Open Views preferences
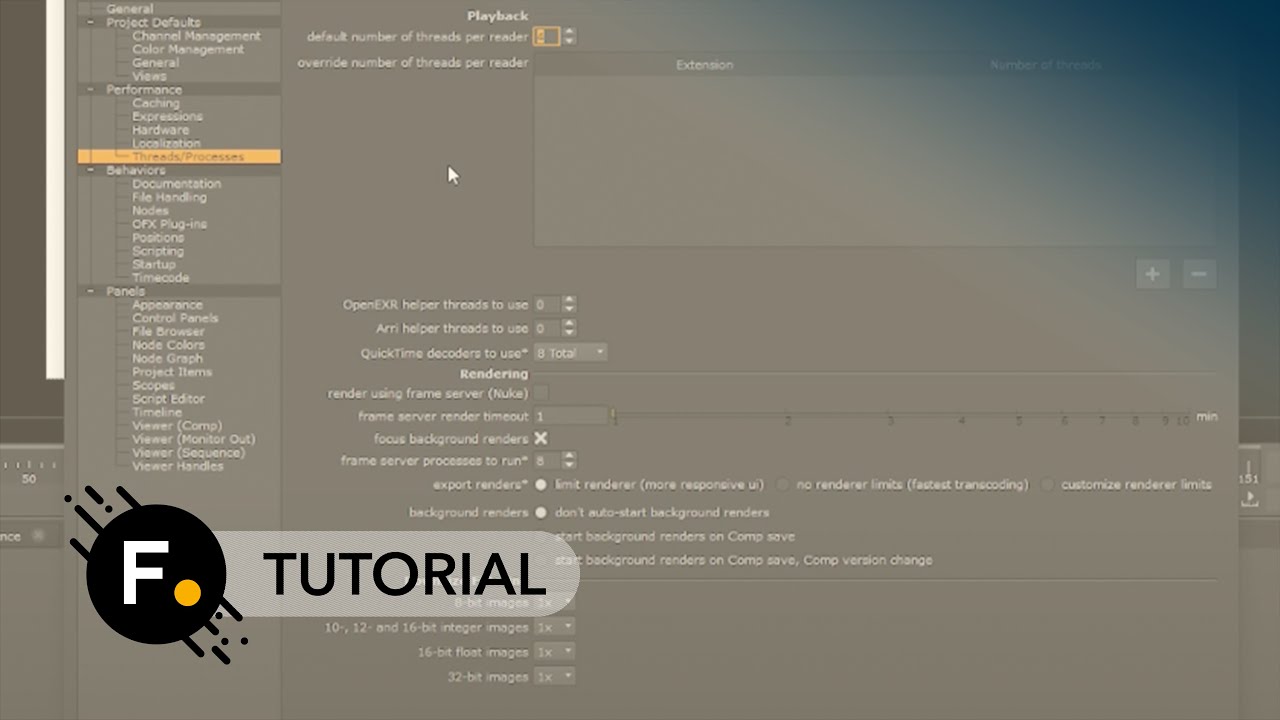The image size is (1280, 720). tap(149, 76)
